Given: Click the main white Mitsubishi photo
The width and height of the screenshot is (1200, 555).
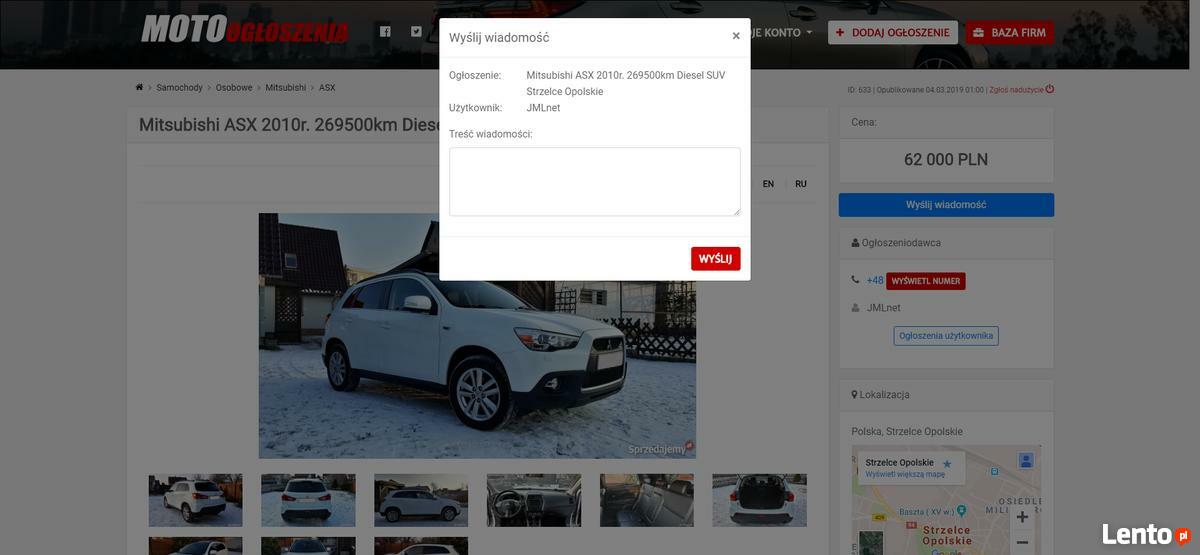Looking at the screenshot, I should [477, 335].
